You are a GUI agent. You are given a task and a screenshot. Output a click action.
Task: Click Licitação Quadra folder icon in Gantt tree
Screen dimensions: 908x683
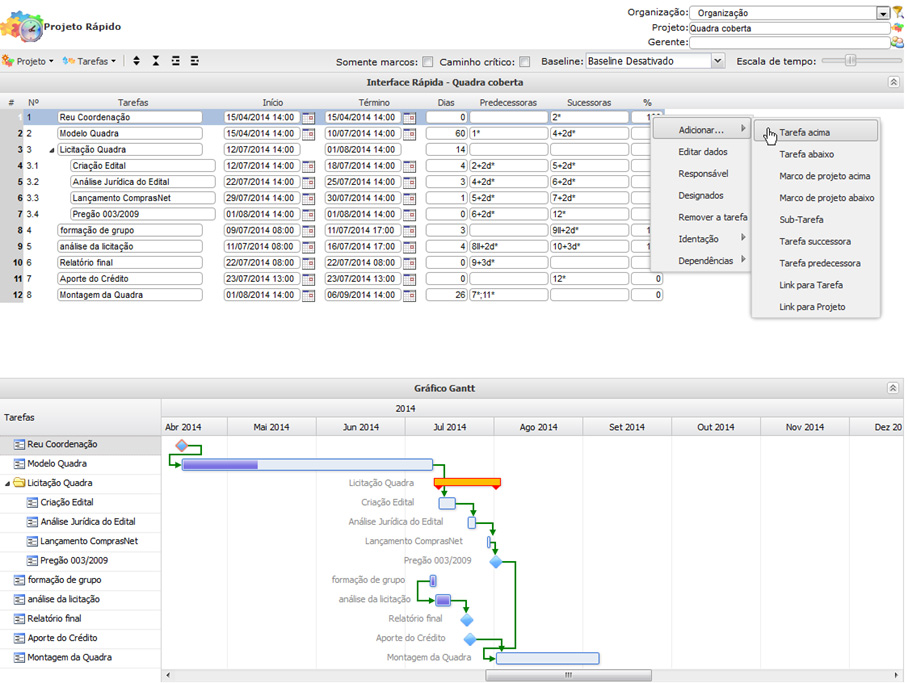pyautogui.click(x=19, y=483)
